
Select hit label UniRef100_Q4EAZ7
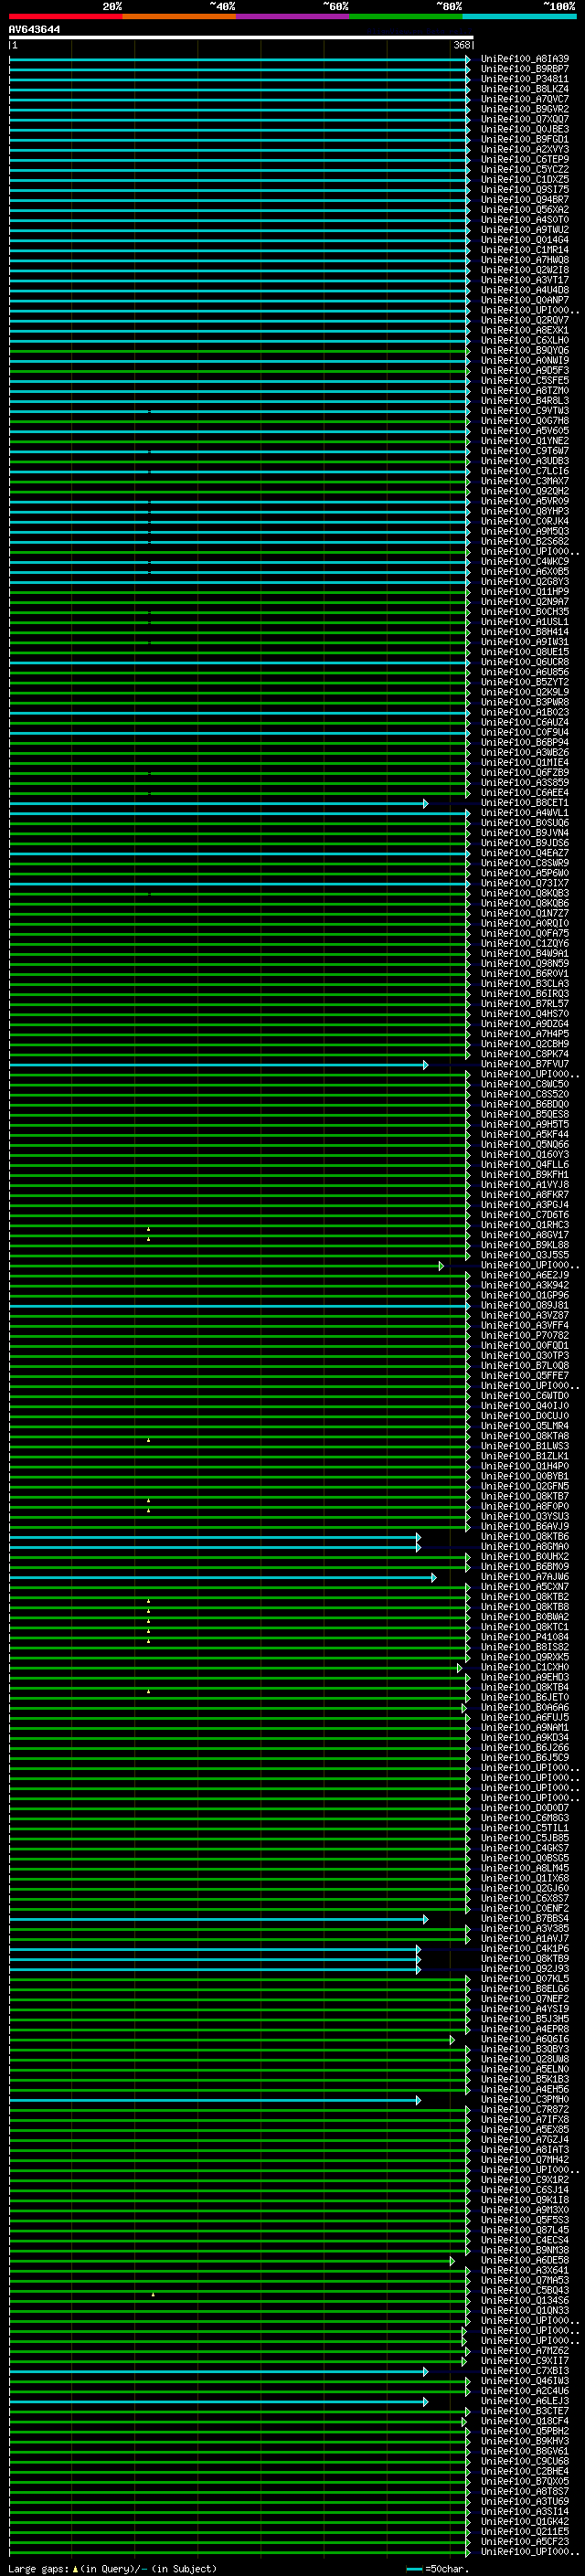click(525, 853)
